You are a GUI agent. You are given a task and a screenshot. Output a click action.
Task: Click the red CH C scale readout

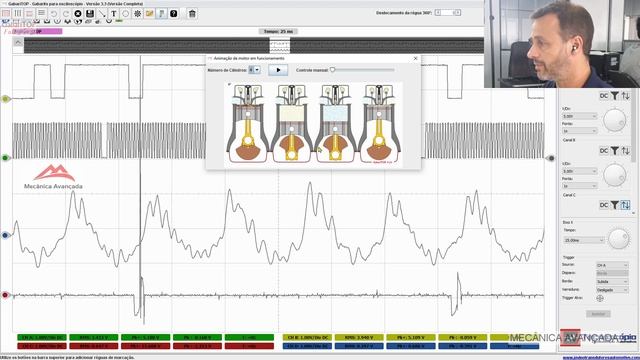pos(42,346)
